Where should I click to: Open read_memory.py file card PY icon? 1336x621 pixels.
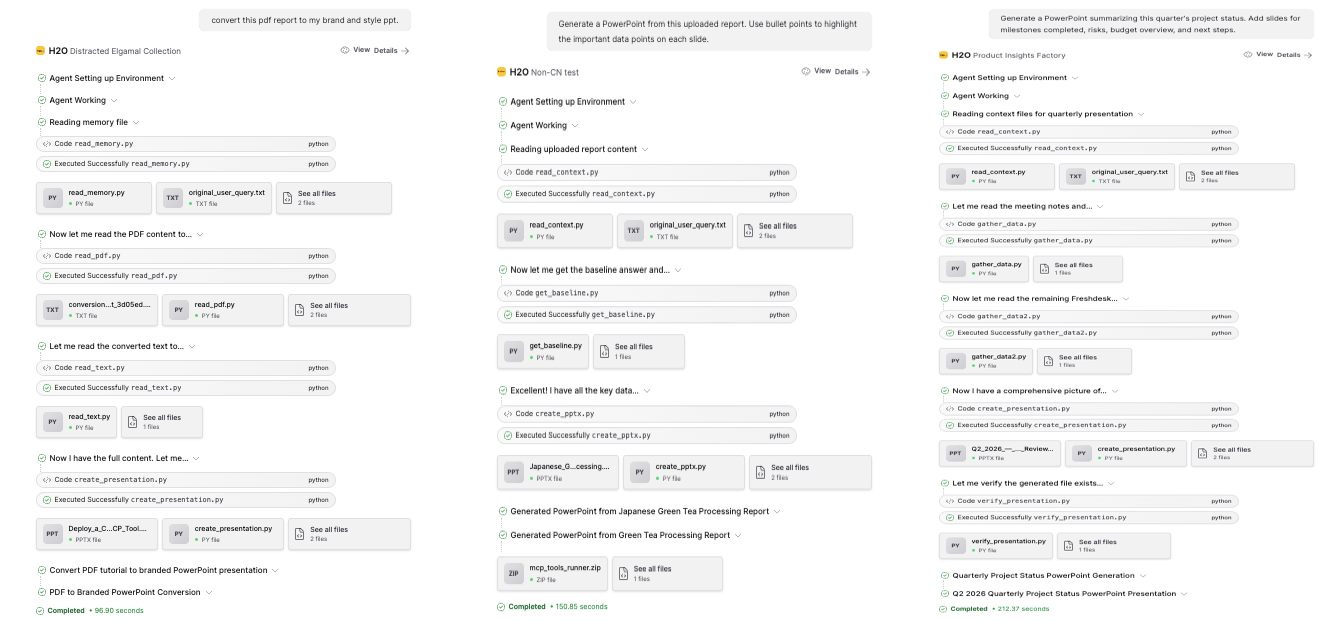coord(53,198)
